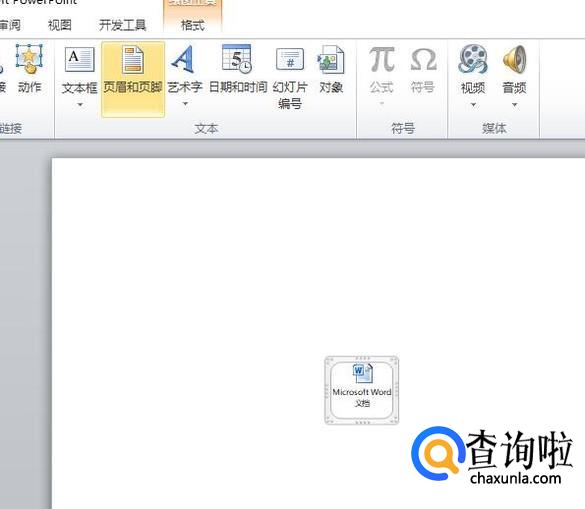
Task: Switch to the View (视图) tab
Action: 60,25
